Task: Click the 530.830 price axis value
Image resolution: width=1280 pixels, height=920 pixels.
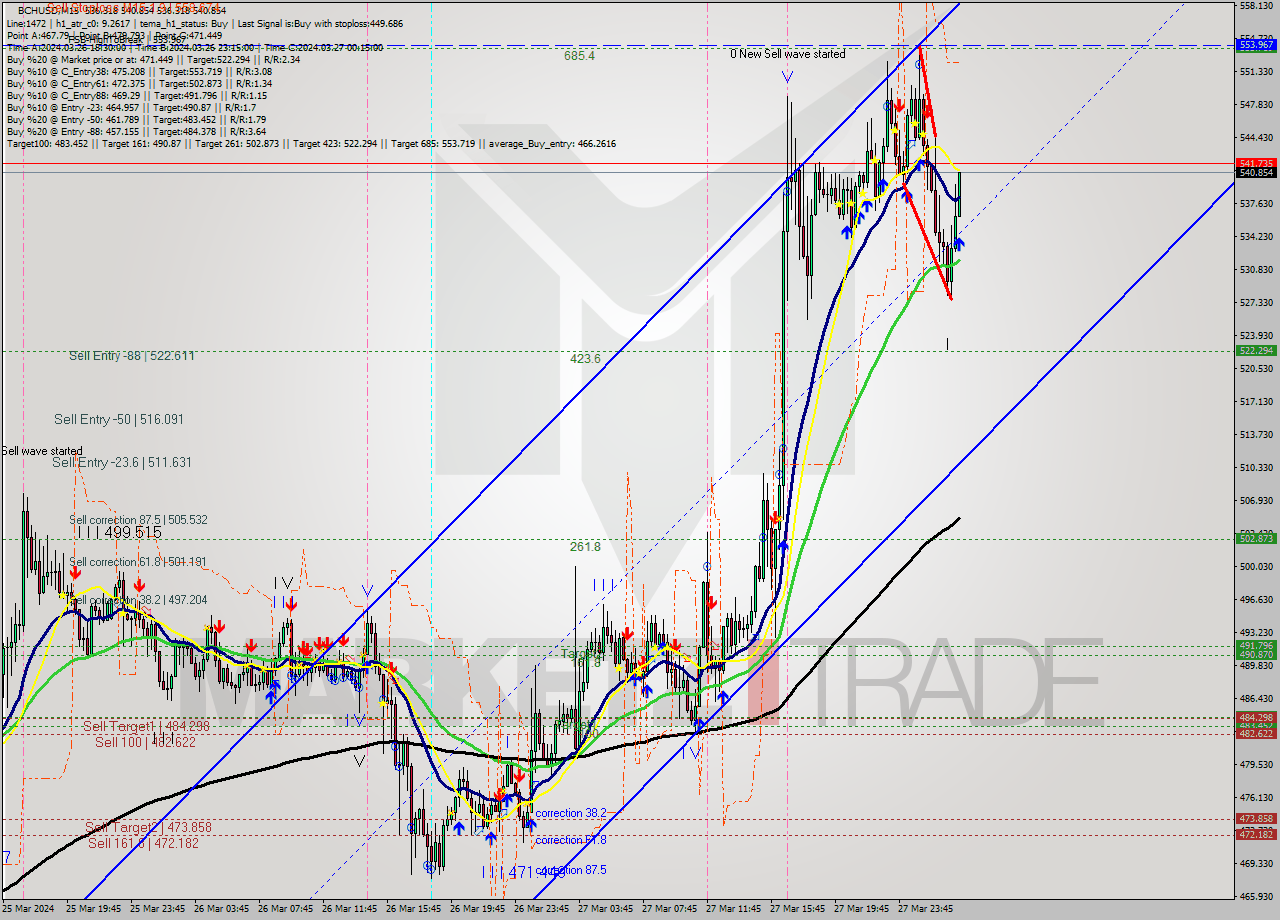Action: tap(1257, 269)
